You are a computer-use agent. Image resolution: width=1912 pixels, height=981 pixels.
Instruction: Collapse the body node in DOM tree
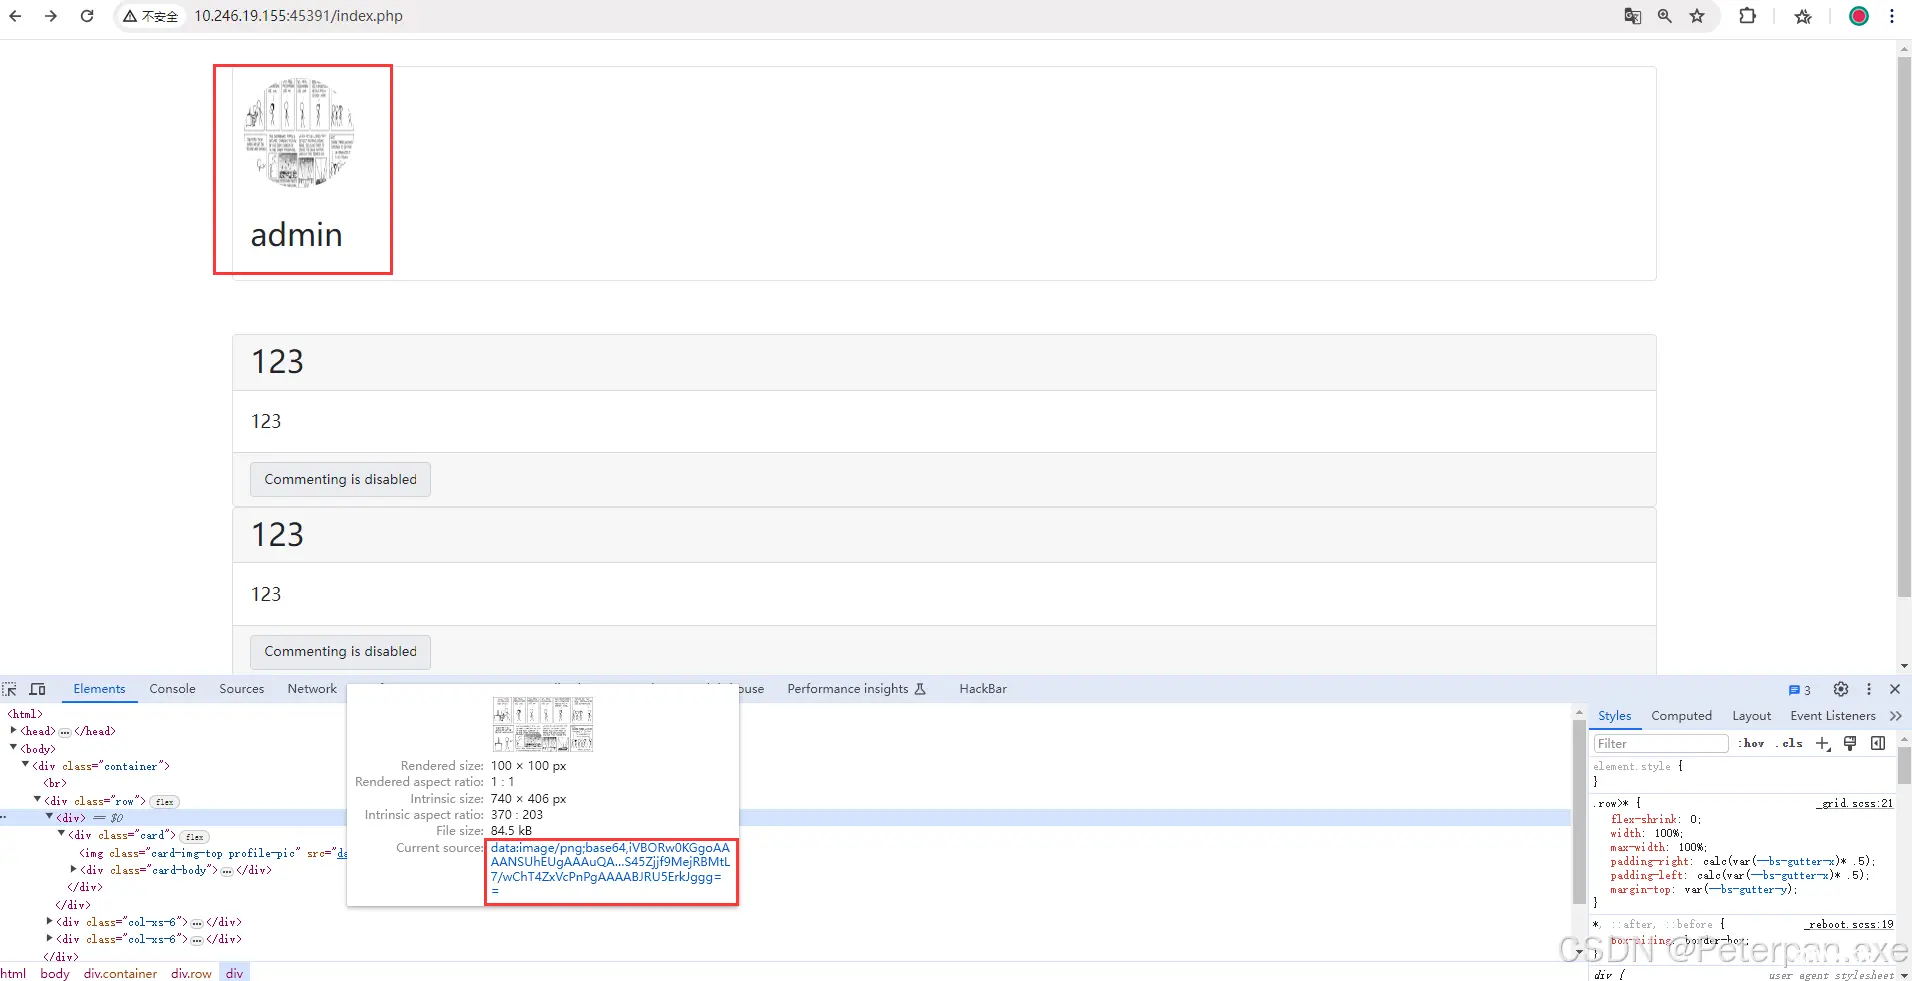point(14,748)
